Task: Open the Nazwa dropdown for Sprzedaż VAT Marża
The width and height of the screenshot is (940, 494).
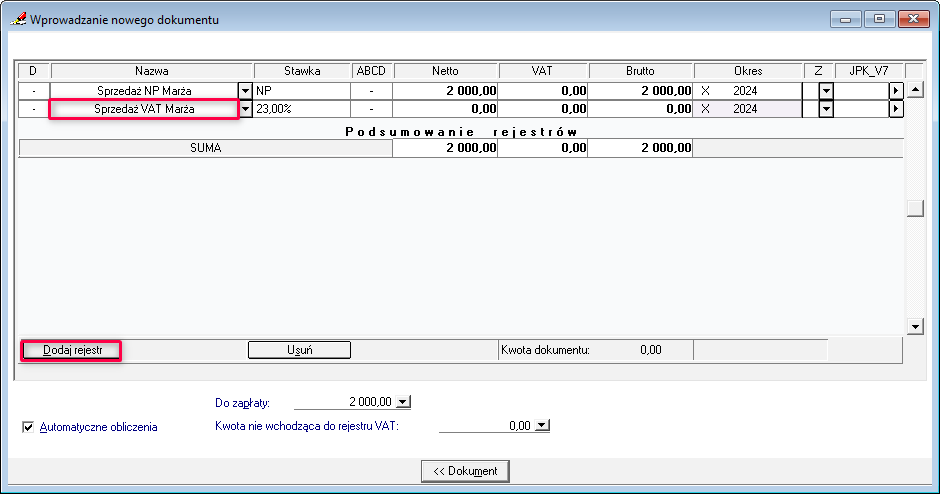Action: [245, 109]
